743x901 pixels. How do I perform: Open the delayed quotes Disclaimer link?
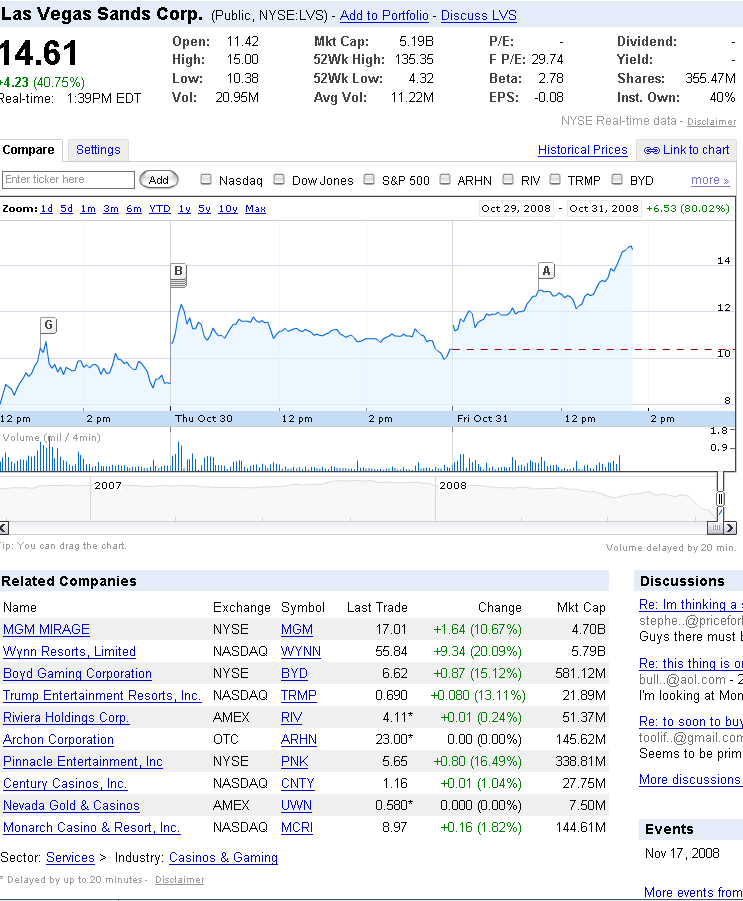click(x=179, y=880)
